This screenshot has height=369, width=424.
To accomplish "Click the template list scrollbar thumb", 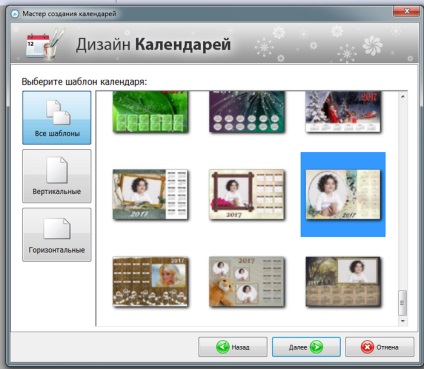I will click(403, 303).
